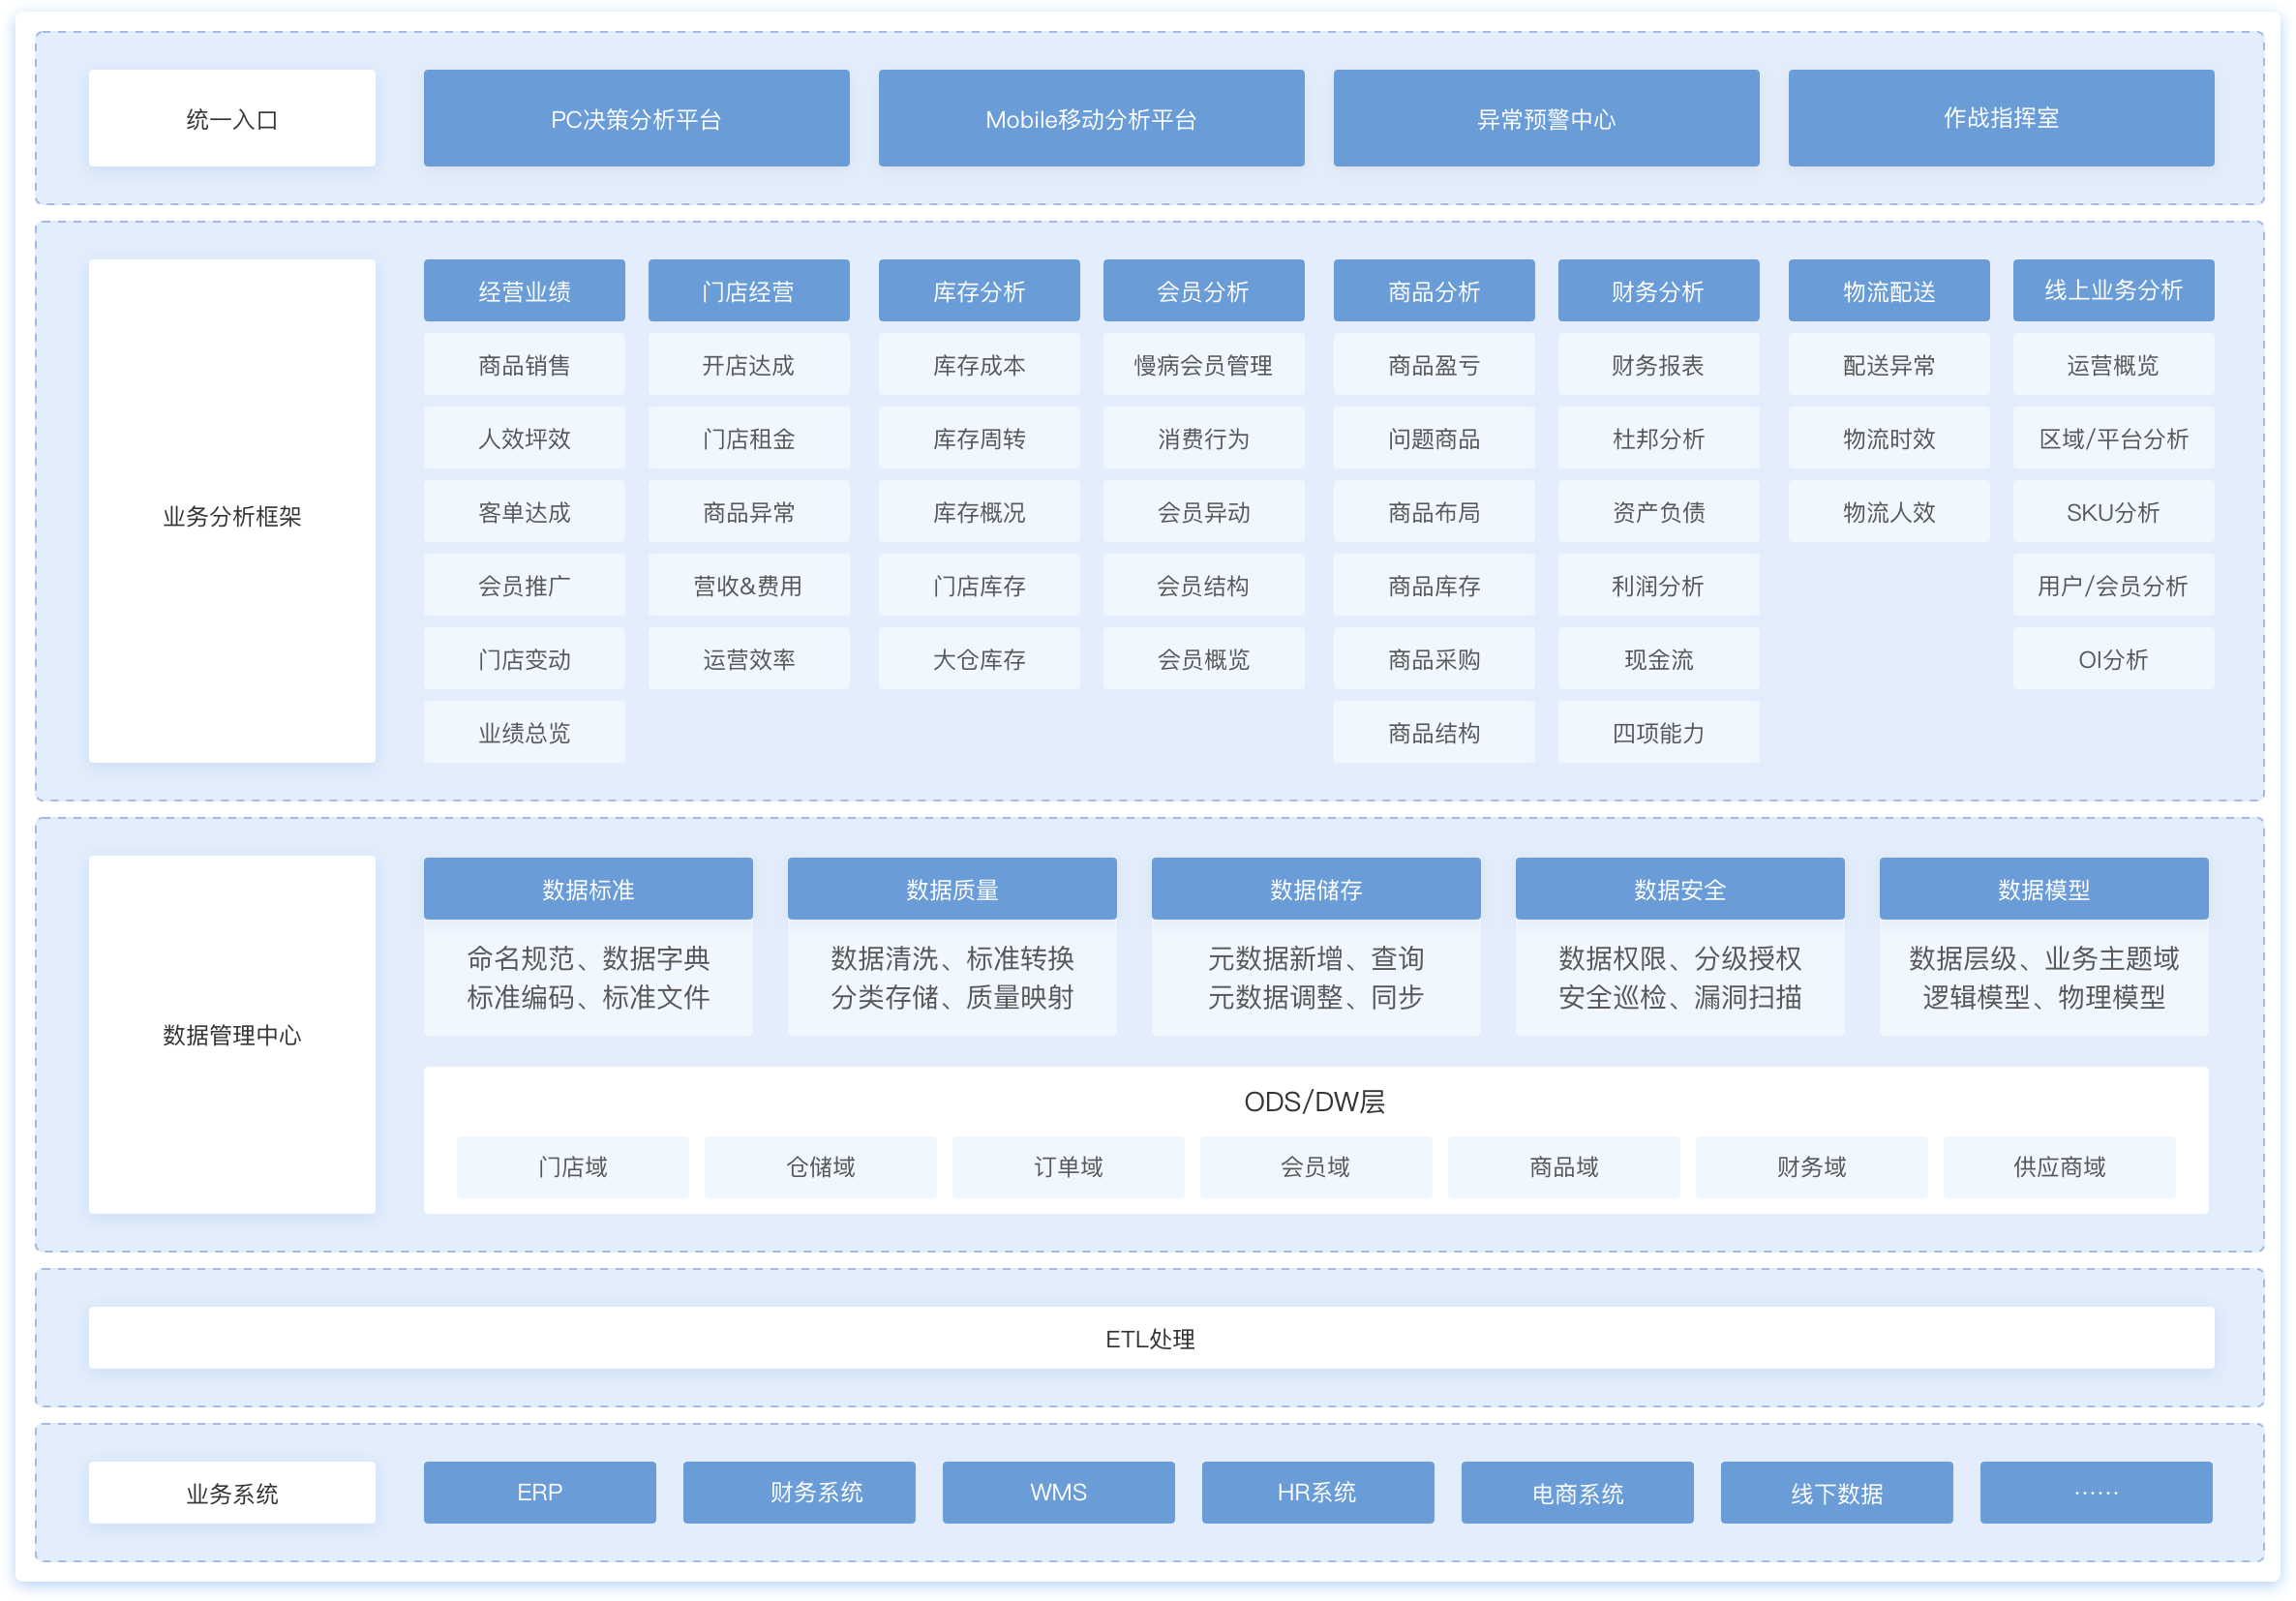
Task: Click the PC决策分析平台 block
Action: click(x=636, y=118)
